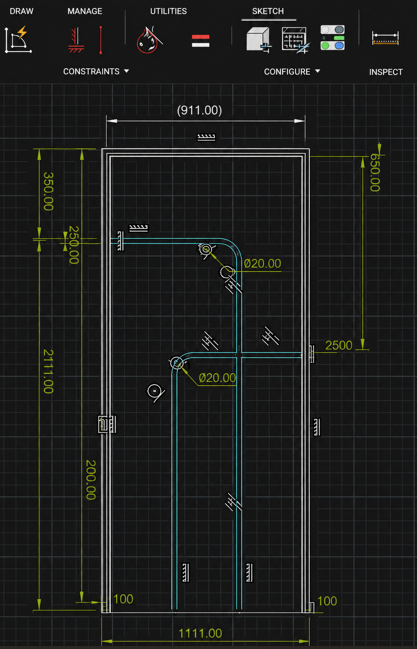Image resolution: width=417 pixels, height=649 pixels.
Task: Open the INSPECT panel label
Action: 386,72
